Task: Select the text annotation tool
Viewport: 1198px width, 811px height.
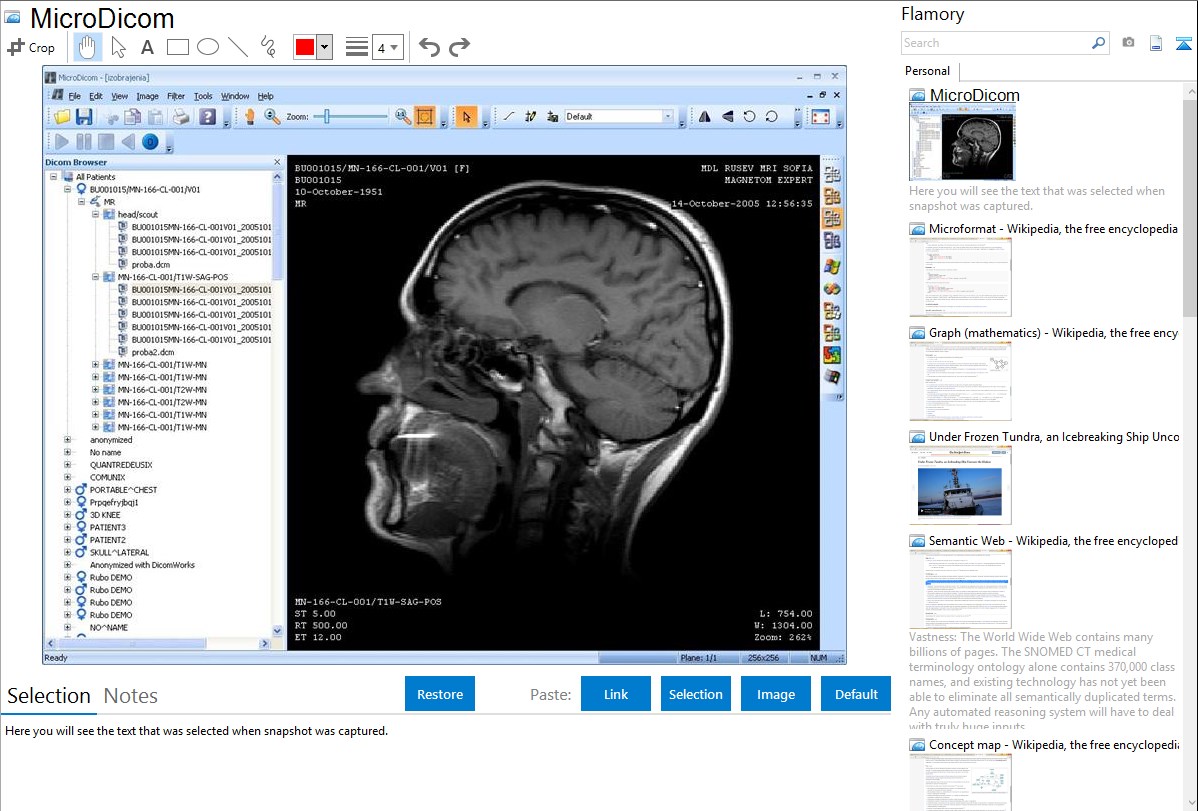Action: (x=147, y=47)
